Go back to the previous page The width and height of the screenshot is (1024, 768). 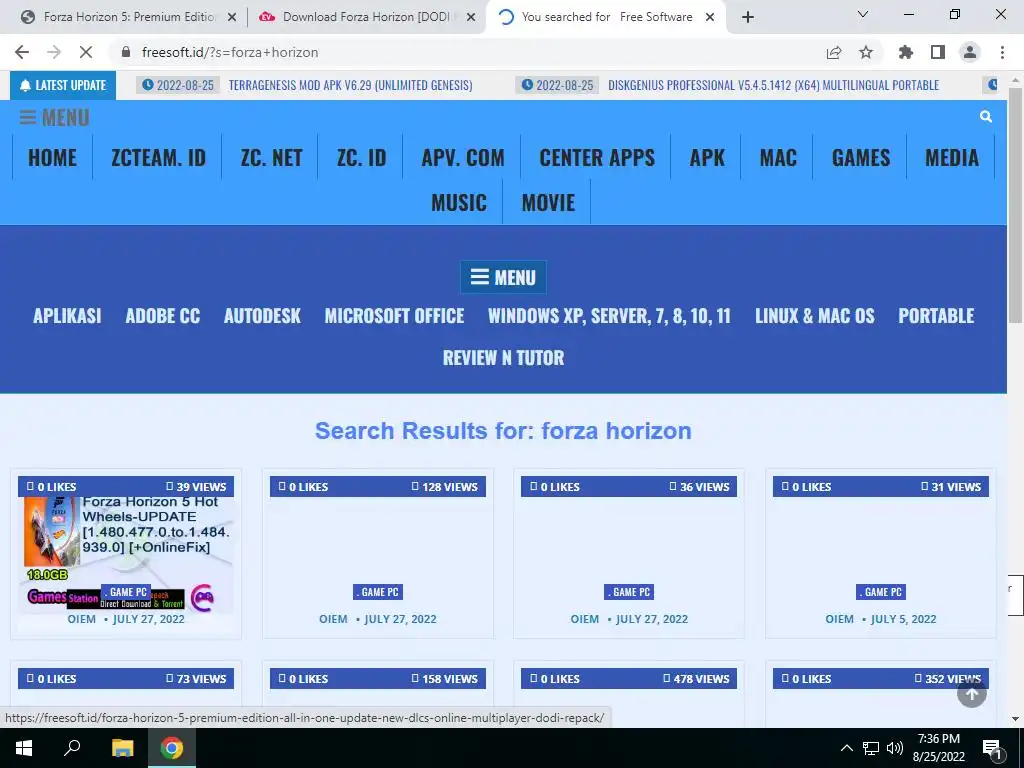[22, 52]
